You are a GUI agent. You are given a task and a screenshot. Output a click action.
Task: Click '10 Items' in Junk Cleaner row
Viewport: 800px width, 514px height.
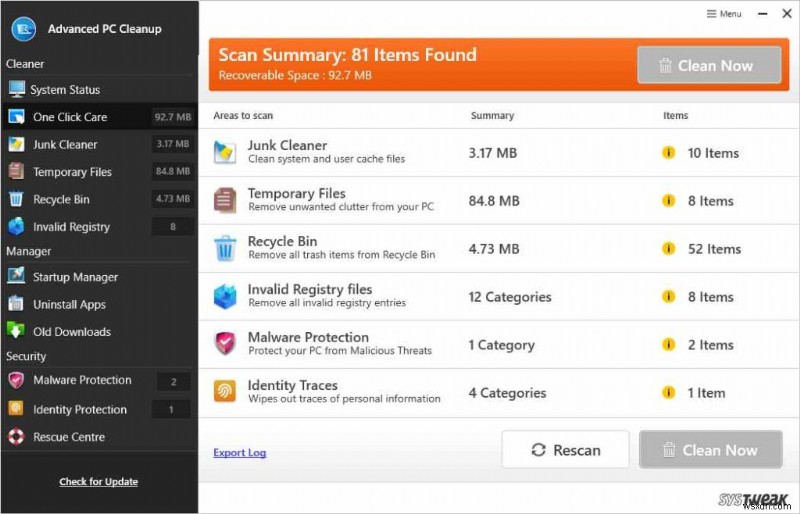713,153
